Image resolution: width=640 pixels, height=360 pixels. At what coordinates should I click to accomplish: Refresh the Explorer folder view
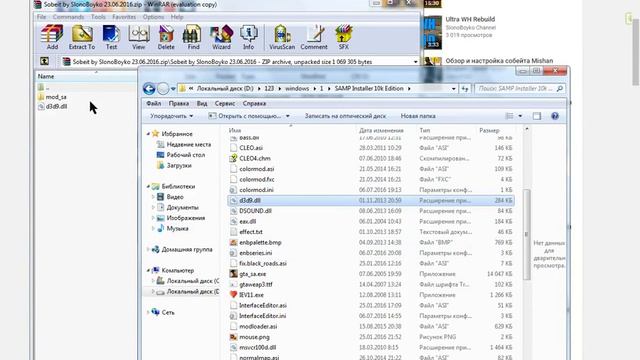[465, 89]
